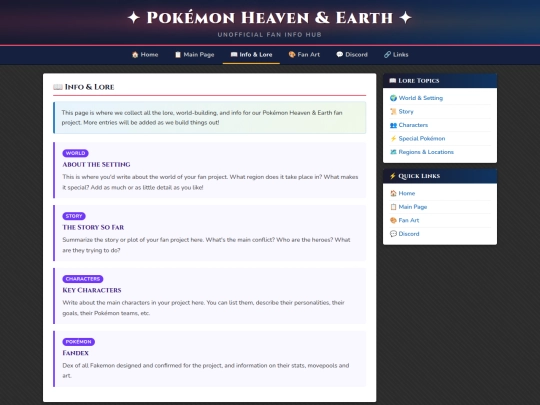Click the Fandex description about Fakemon stats

click(x=206, y=371)
